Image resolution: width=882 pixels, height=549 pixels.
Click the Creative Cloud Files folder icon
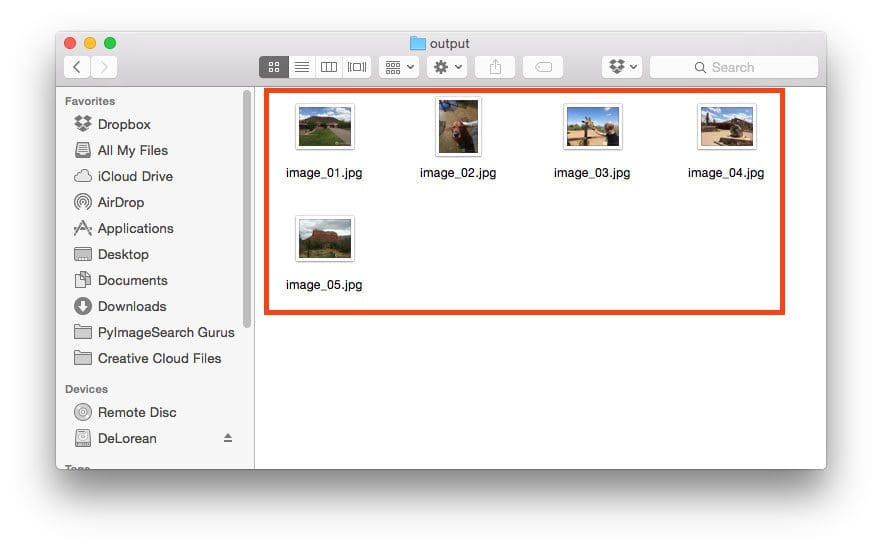pyautogui.click(x=83, y=358)
